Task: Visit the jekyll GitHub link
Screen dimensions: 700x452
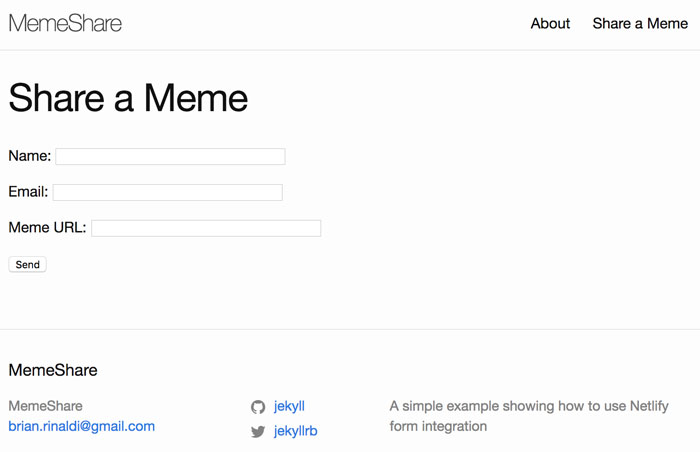Action: point(289,406)
